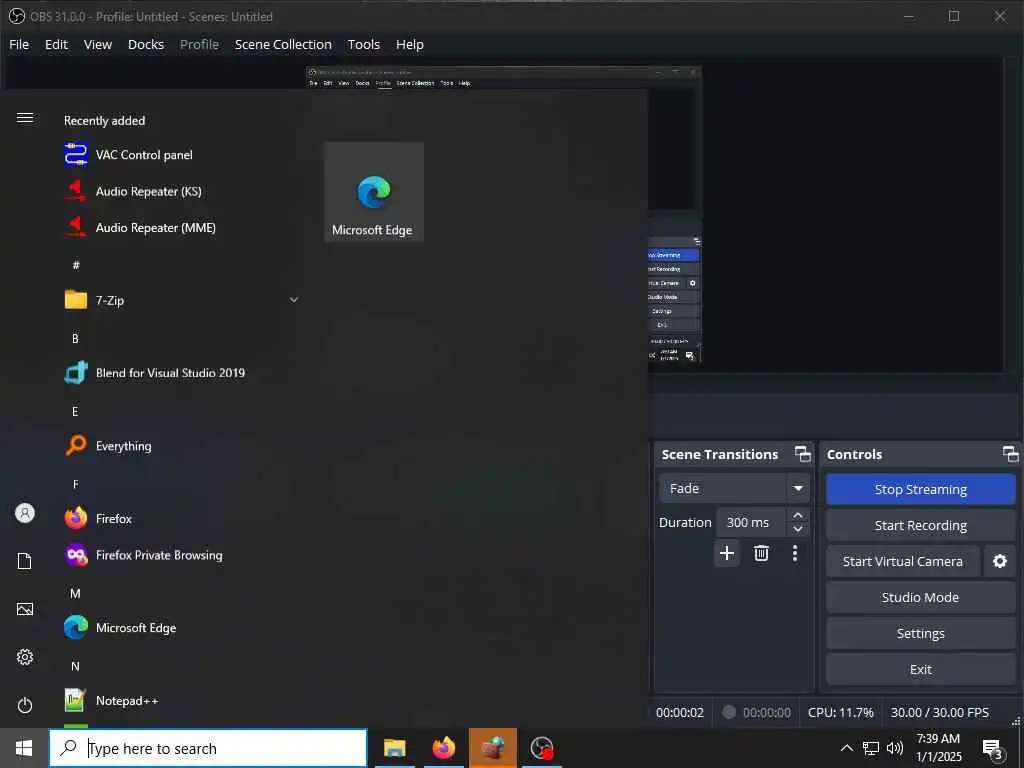The width and height of the screenshot is (1024, 768).
Task: Click the Microsoft Edge pinned tile
Action: (374, 192)
